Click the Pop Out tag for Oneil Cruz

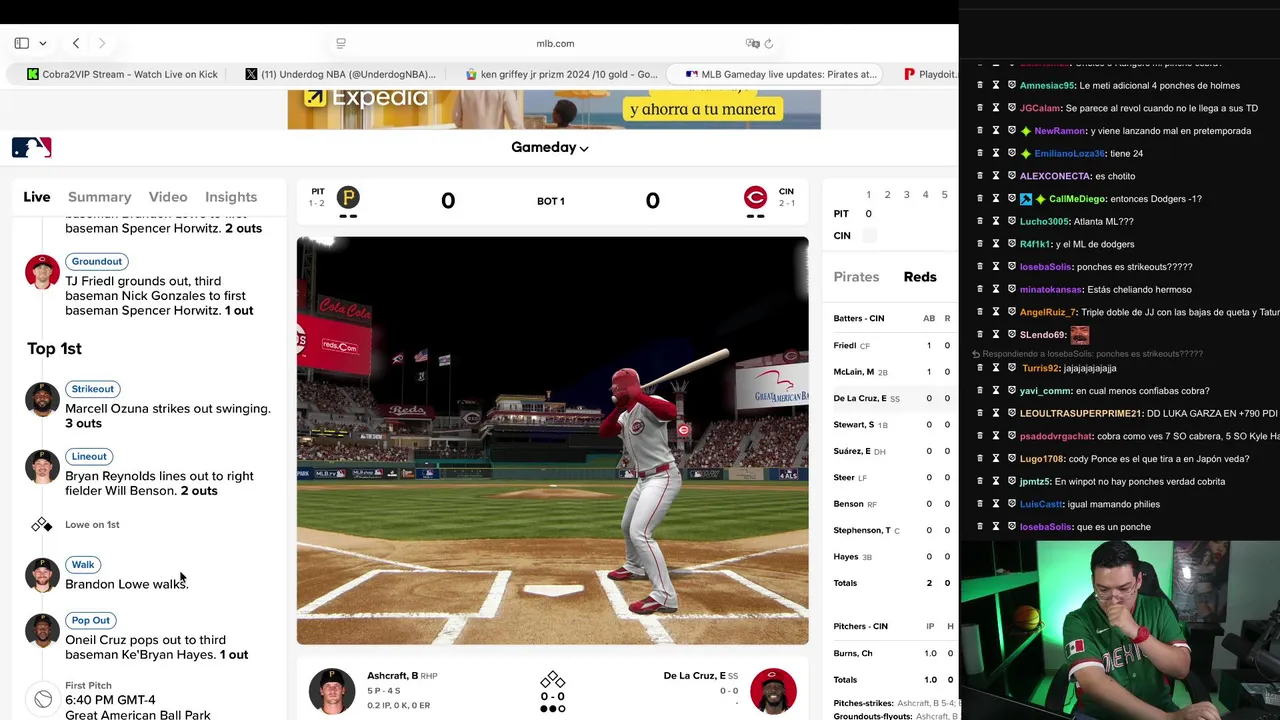[x=90, y=620]
